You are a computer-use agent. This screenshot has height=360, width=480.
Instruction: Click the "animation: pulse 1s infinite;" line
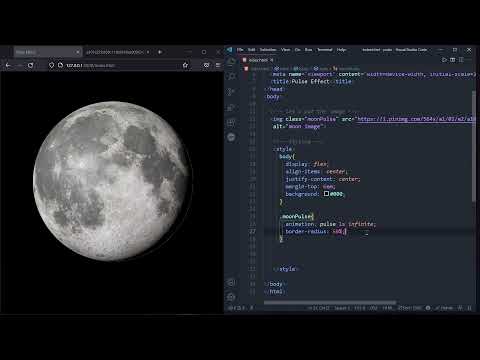[330, 224]
